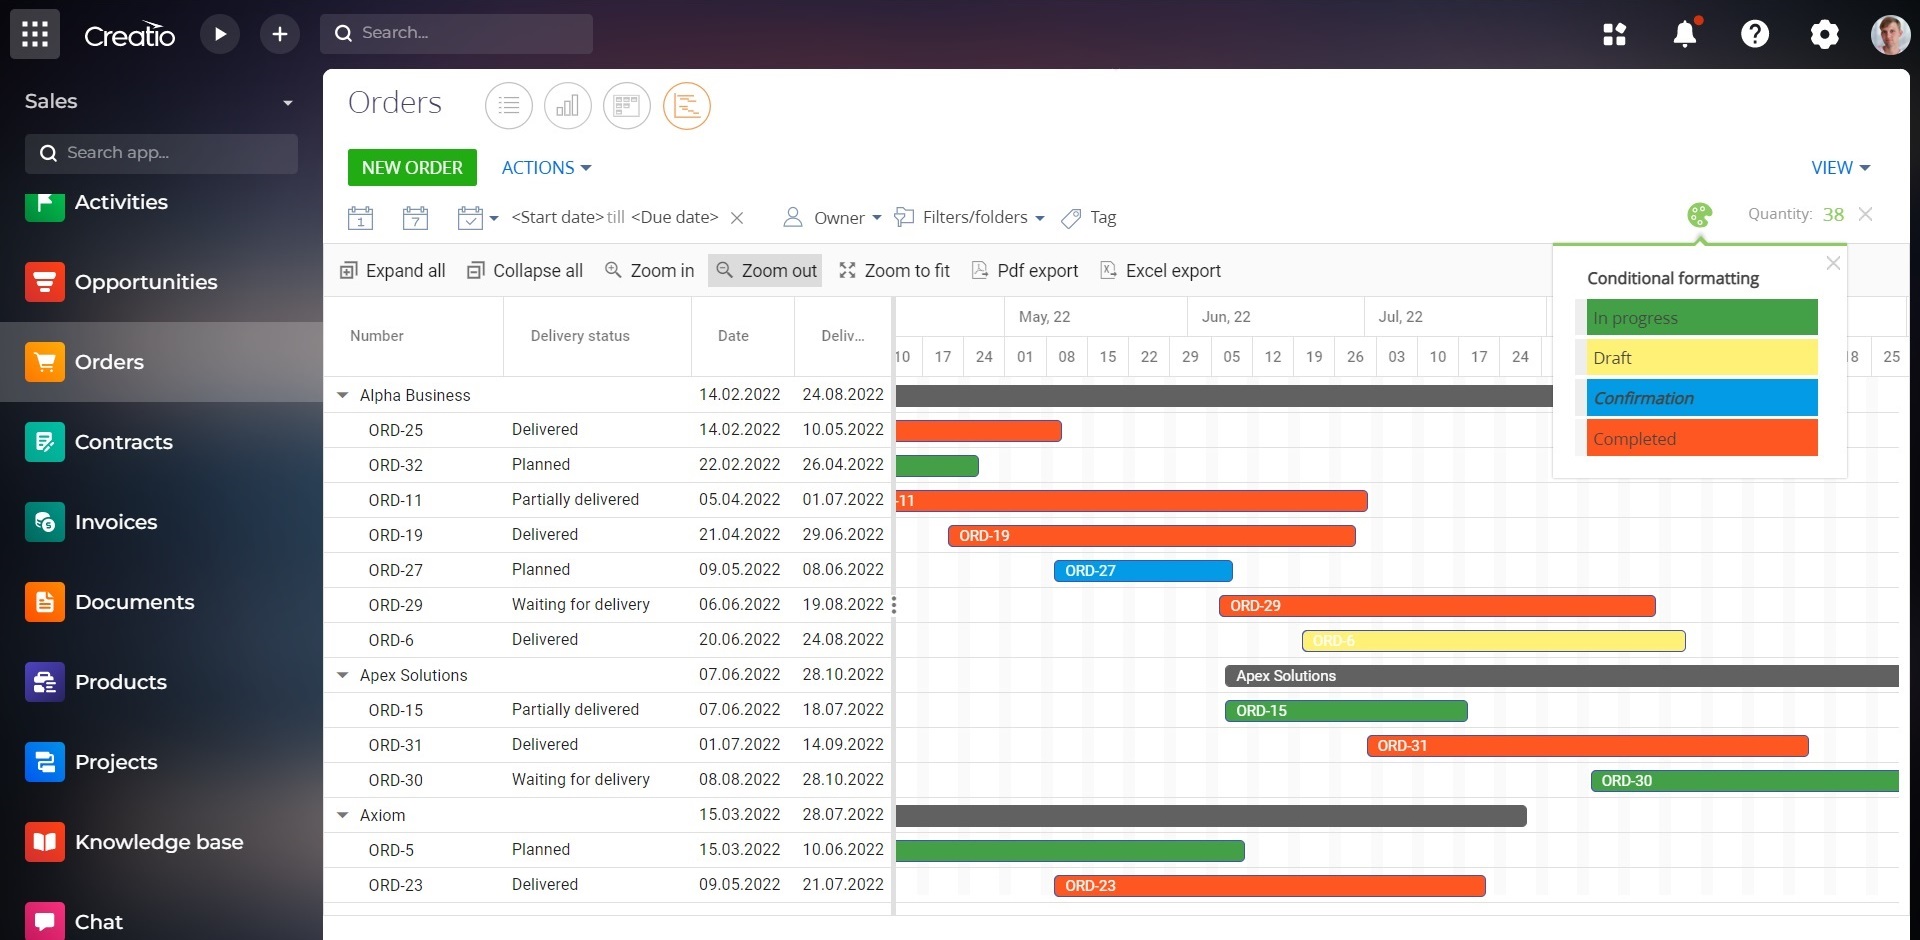Click the NEW ORDER button
1920x940 pixels.
coord(411,167)
